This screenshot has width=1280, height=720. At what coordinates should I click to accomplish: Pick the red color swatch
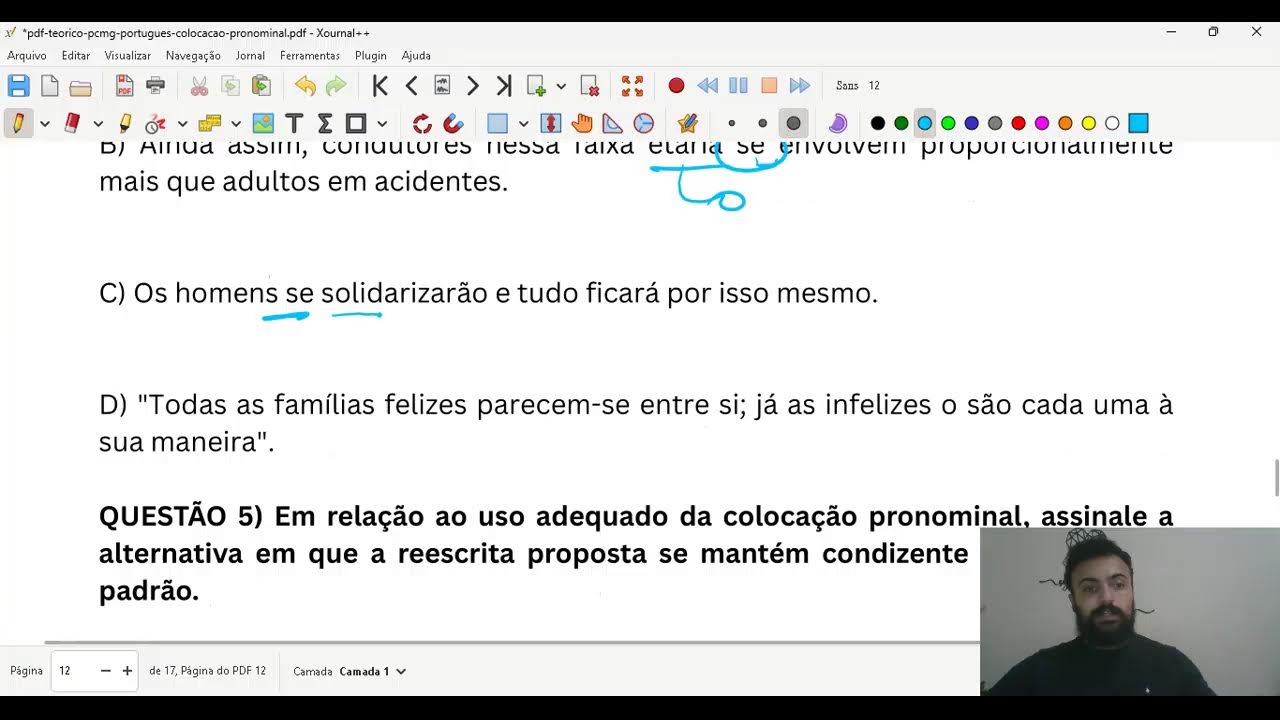tap(1018, 123)
